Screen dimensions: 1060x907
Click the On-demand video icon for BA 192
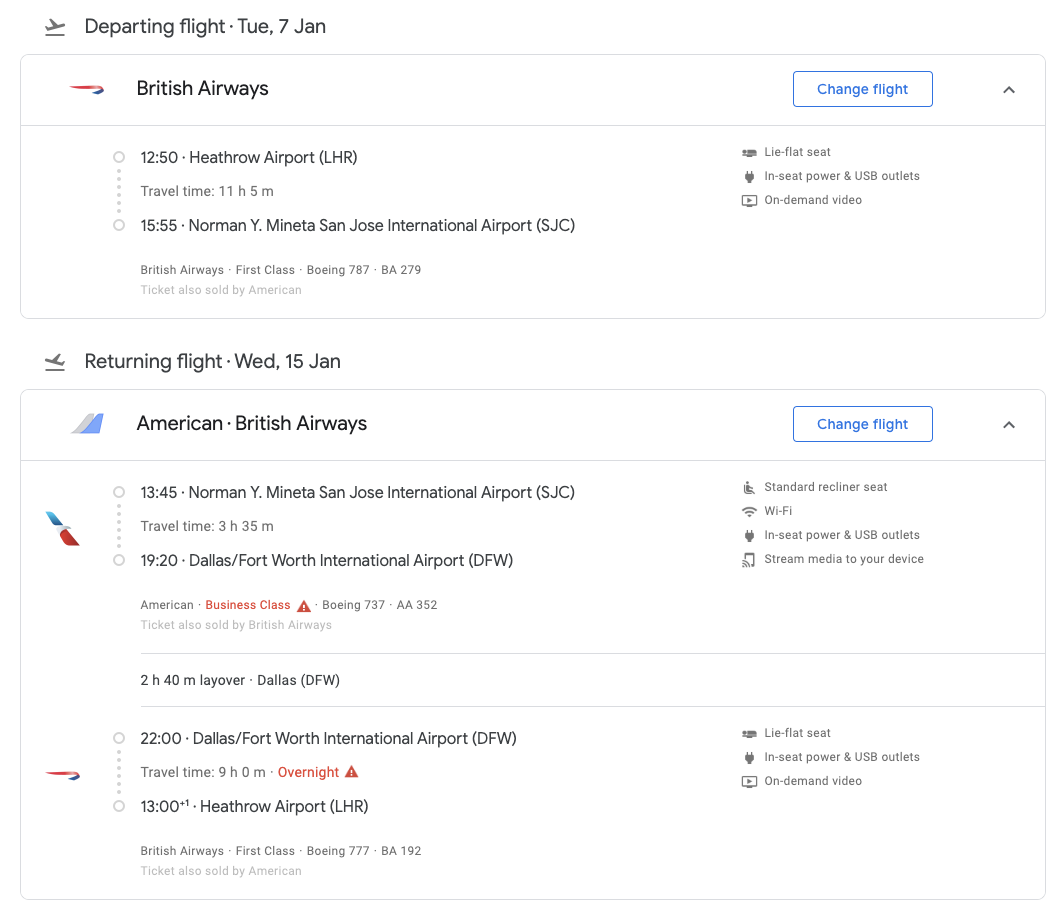(749, 782)
